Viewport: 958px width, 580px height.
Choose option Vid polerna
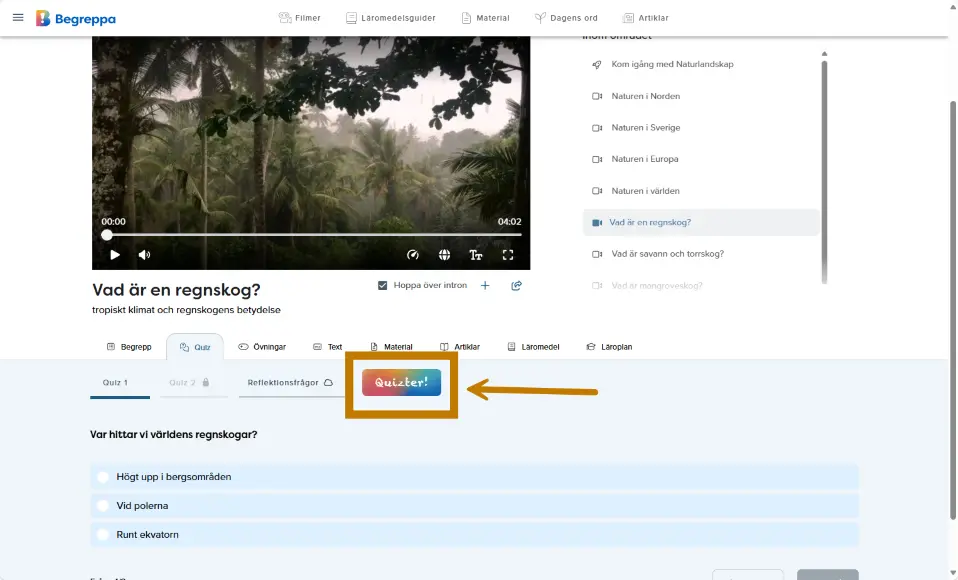coord(104,506)
